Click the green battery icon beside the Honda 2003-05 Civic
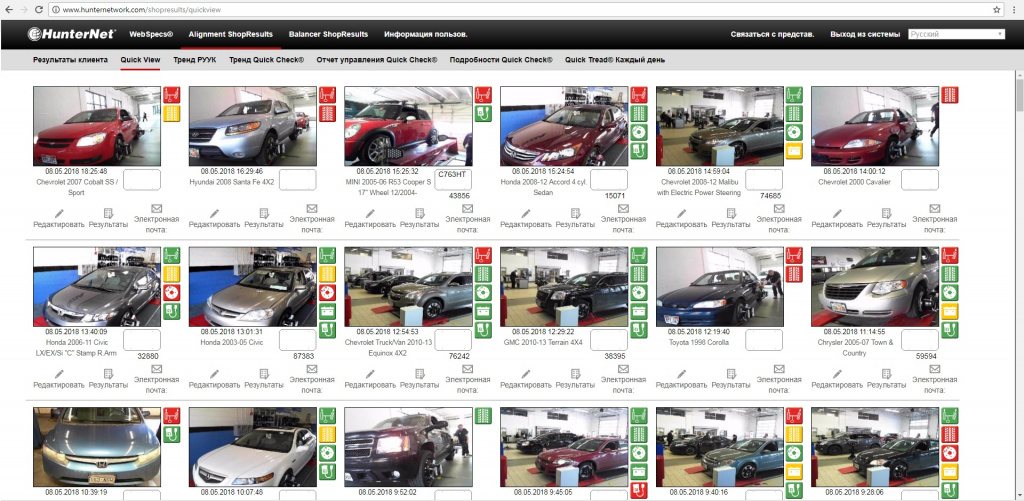The width and height of the screenshot is (1024, 501). [x=327, y=311]
